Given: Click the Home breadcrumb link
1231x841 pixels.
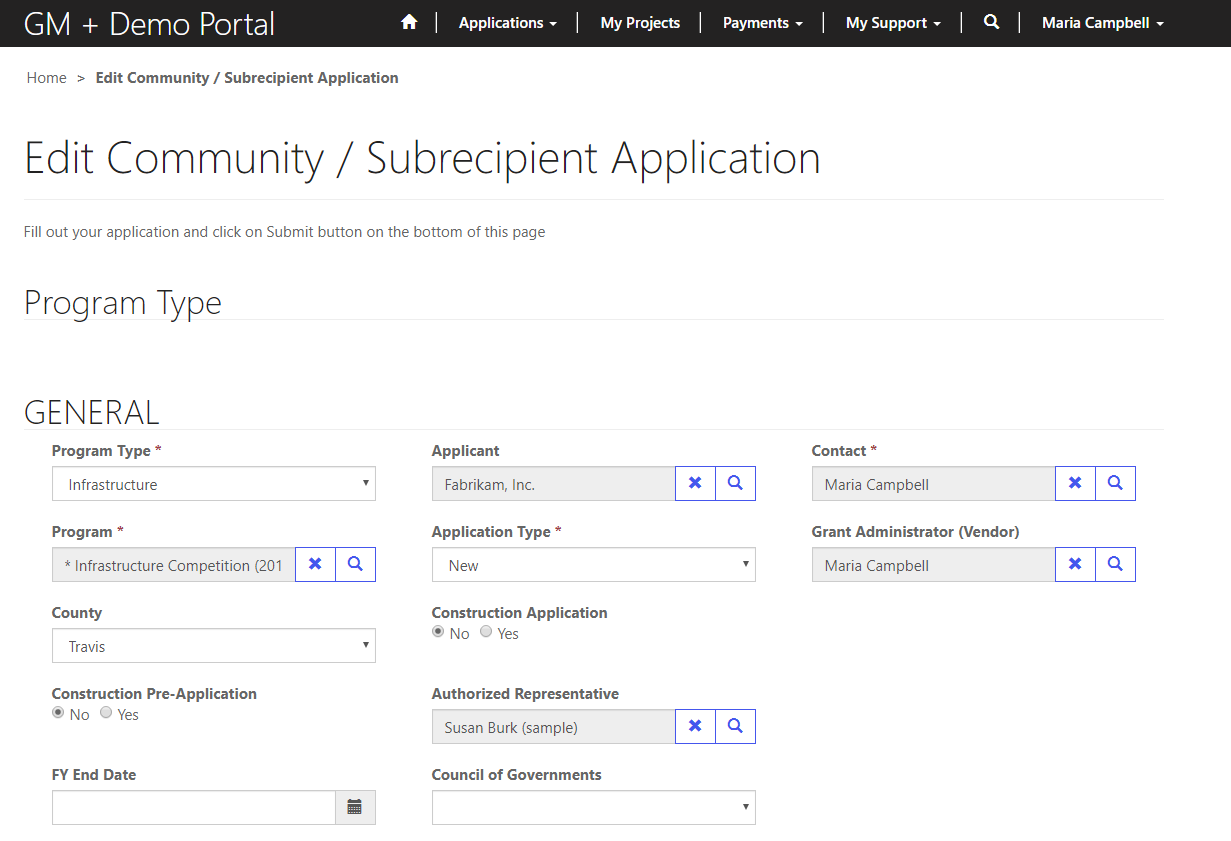Looking at the screenshot, I should [x=47, y=78].
